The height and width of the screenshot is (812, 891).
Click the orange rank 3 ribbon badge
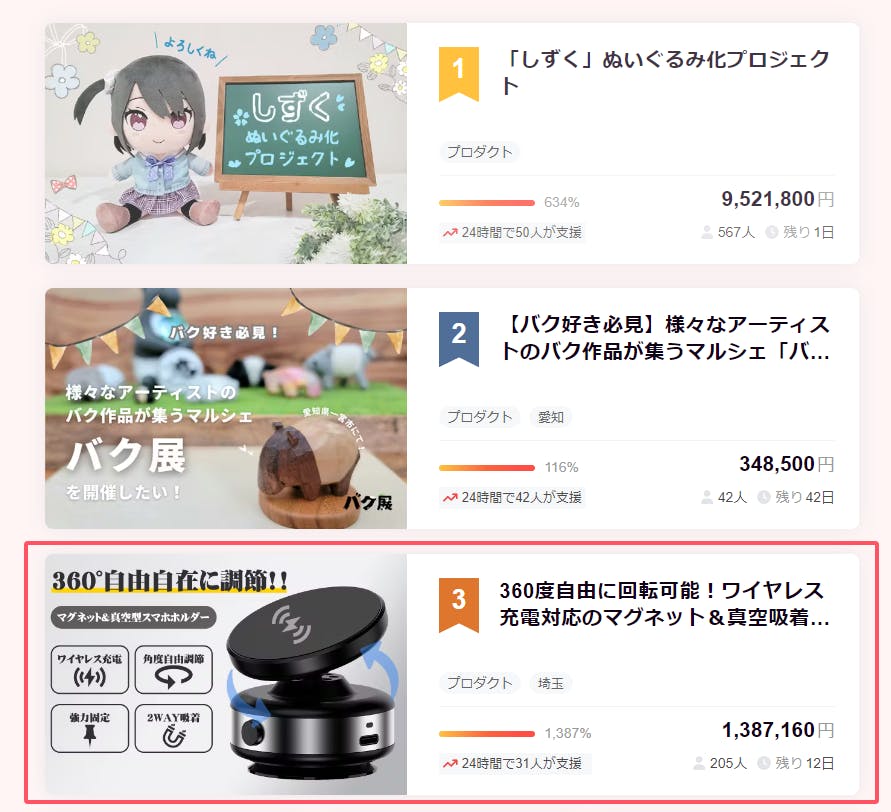[x=459, y=605]
